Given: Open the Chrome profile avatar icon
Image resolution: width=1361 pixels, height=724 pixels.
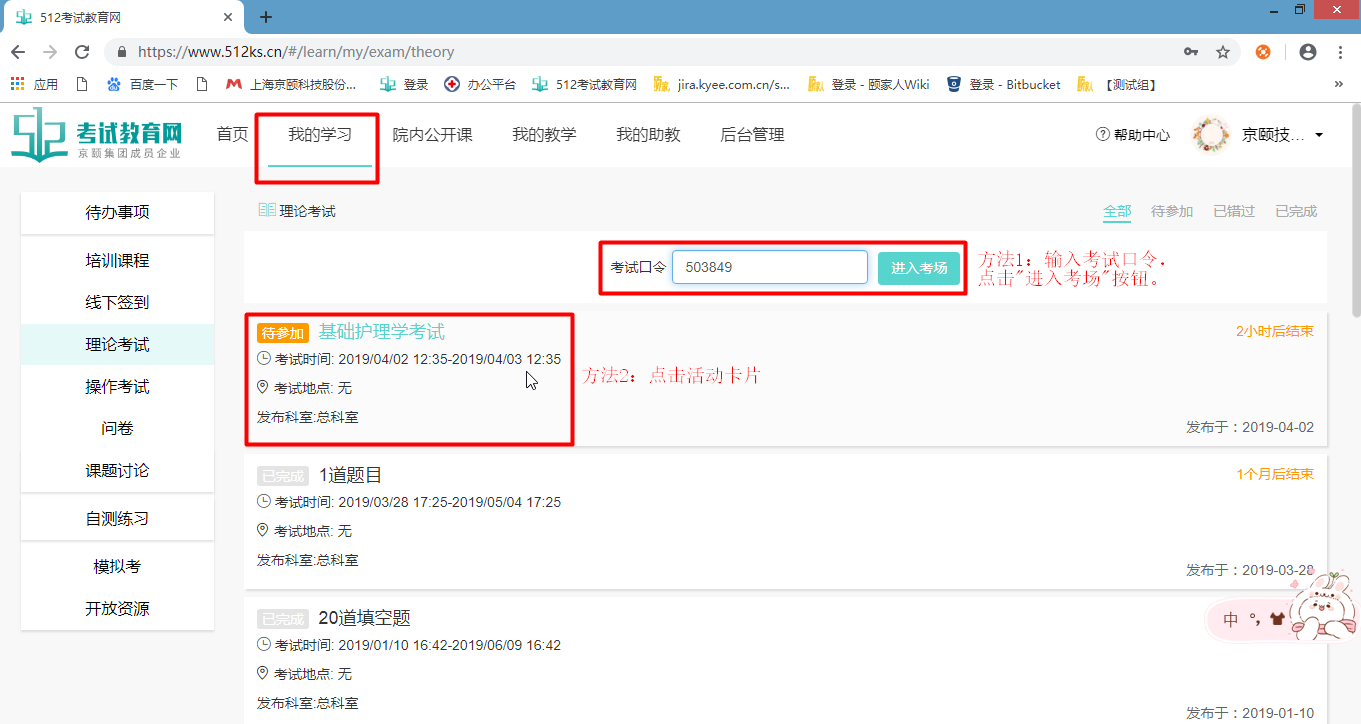Looking at the screenshot, I should 1307,52.
